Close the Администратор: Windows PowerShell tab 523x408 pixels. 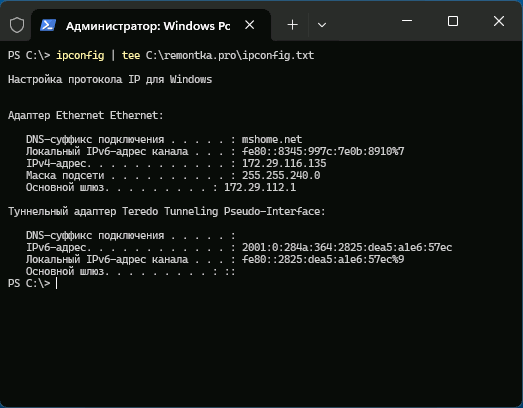pyautogui.click(x=249, y=25)
